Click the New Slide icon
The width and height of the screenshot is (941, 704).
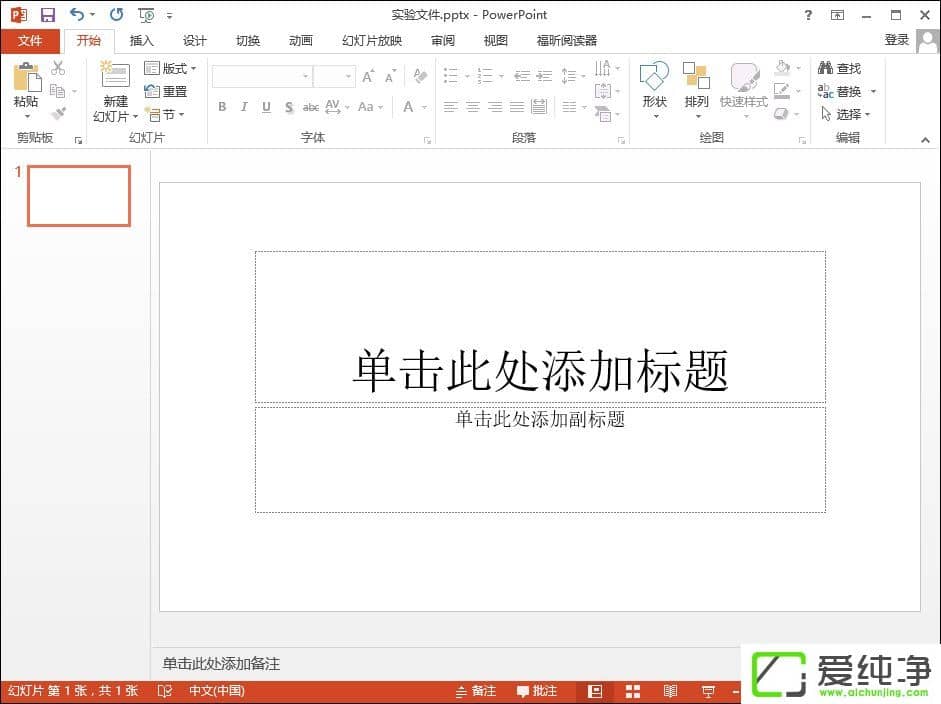coord(115,76)
